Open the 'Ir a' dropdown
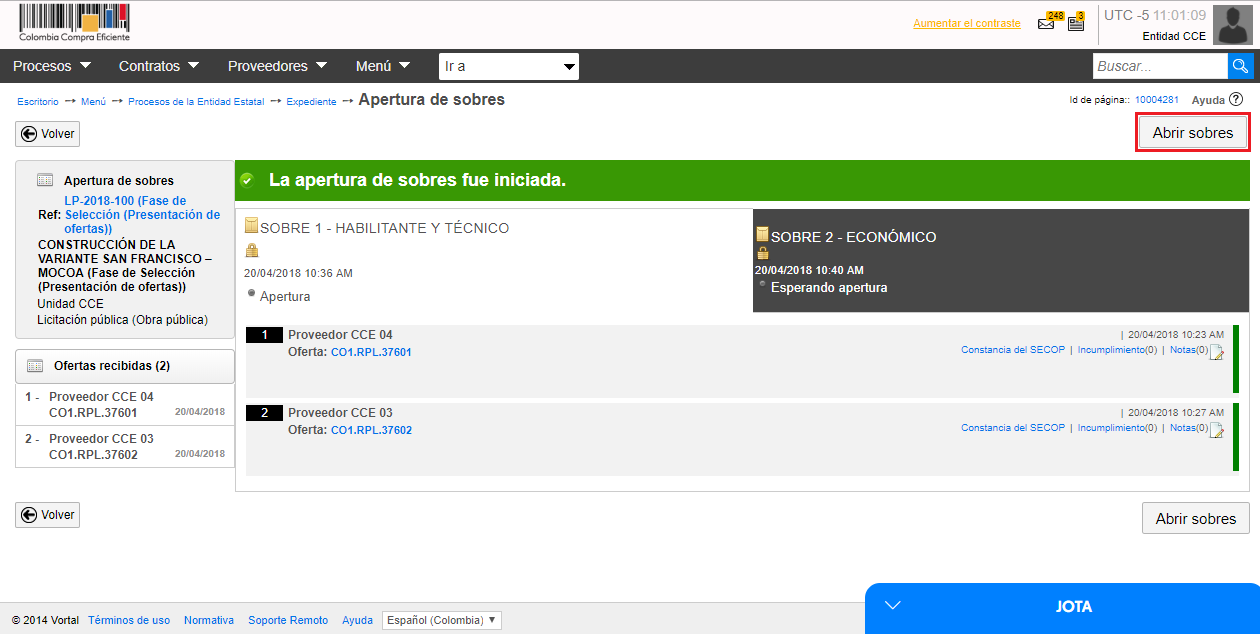Viewport: 1260px width, 634px height. (508, 67)
